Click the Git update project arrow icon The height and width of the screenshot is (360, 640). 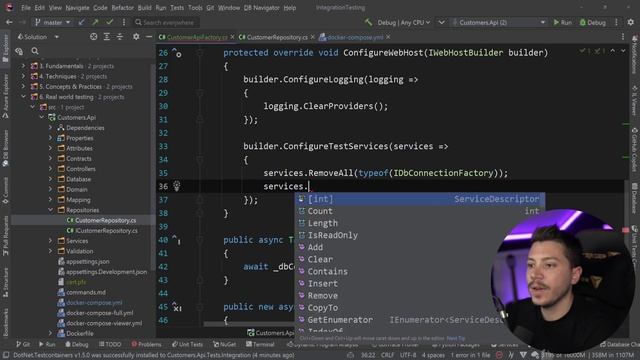pyautogui.click(x=82, y=22)
